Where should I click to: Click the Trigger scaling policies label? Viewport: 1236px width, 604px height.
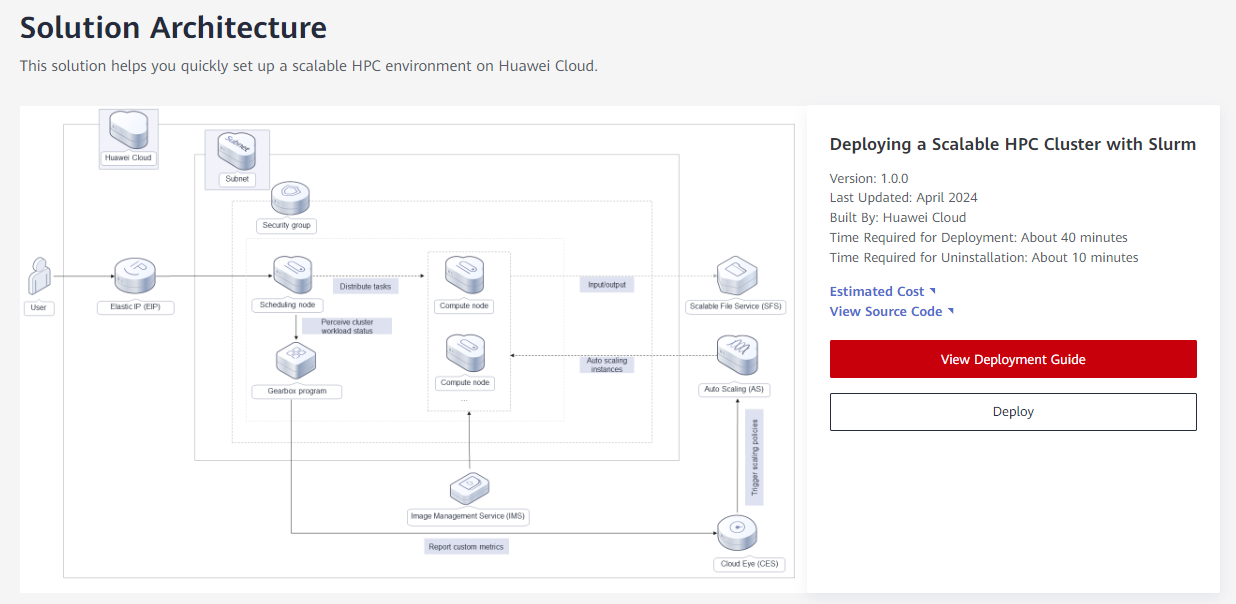[755, 456]
